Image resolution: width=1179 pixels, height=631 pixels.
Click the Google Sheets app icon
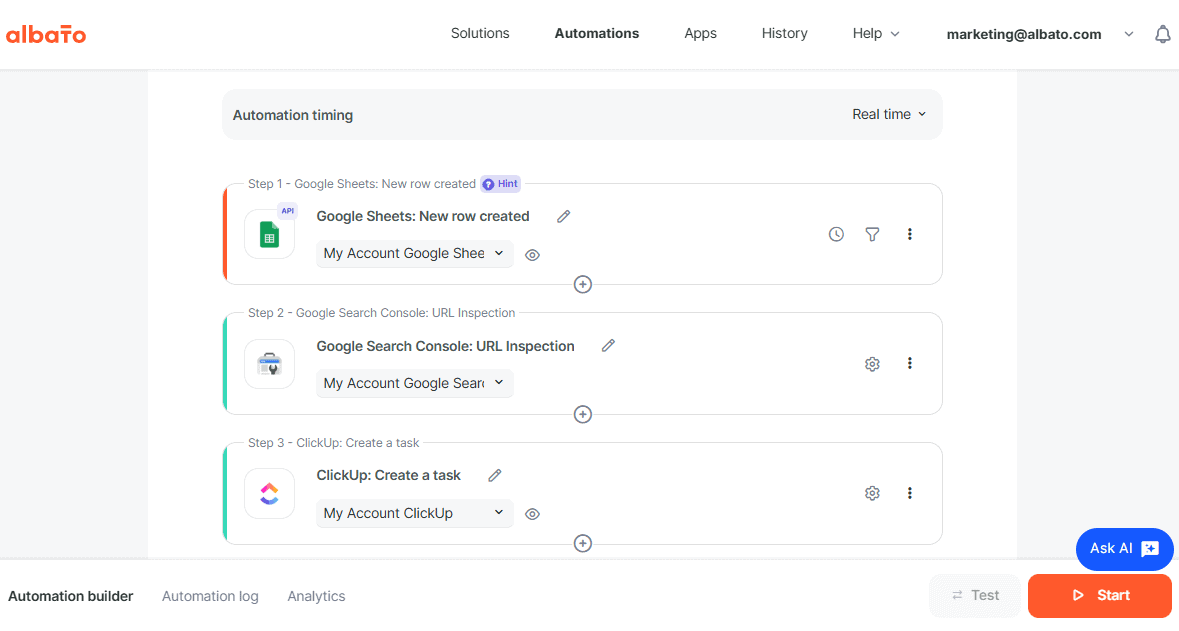270,234
